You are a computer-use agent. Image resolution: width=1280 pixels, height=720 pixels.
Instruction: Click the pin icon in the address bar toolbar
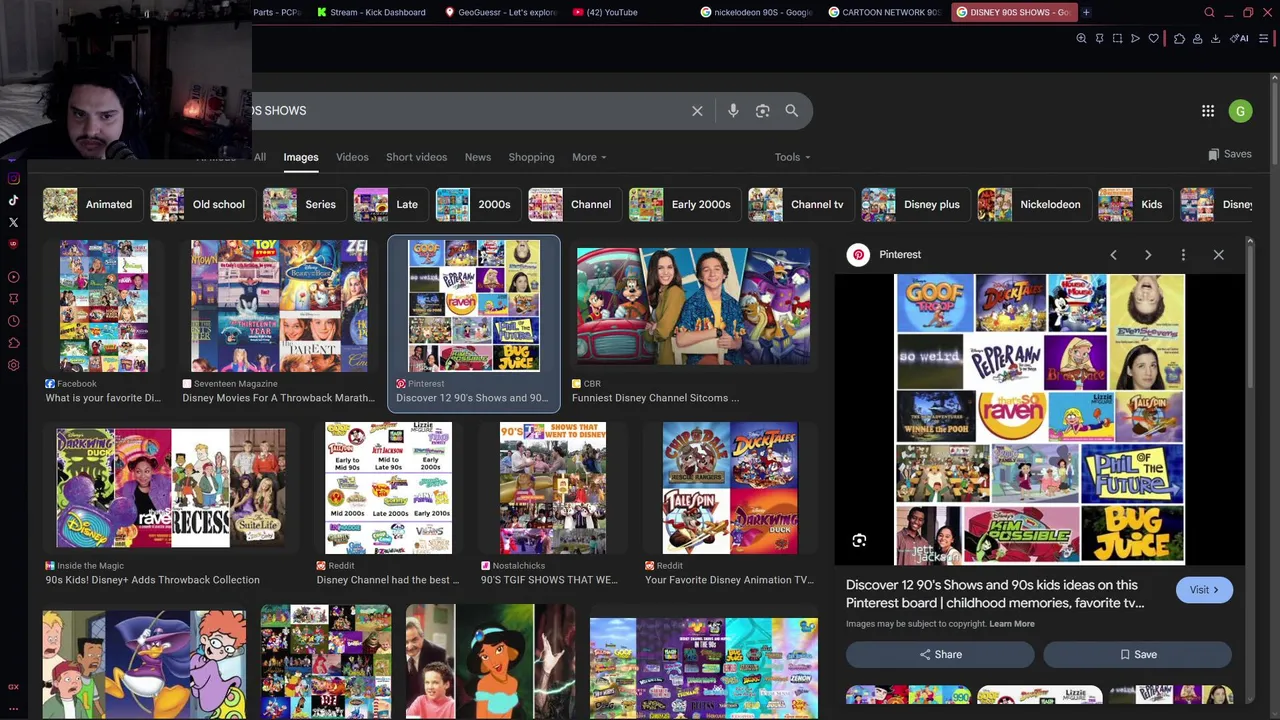(1099, 39)
